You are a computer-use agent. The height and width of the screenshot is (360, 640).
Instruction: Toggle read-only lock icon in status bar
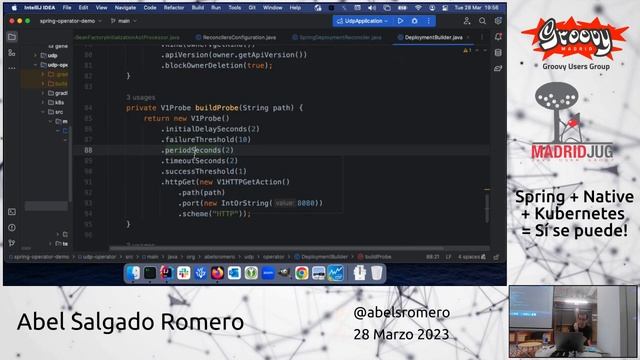(x=496, y=257)
